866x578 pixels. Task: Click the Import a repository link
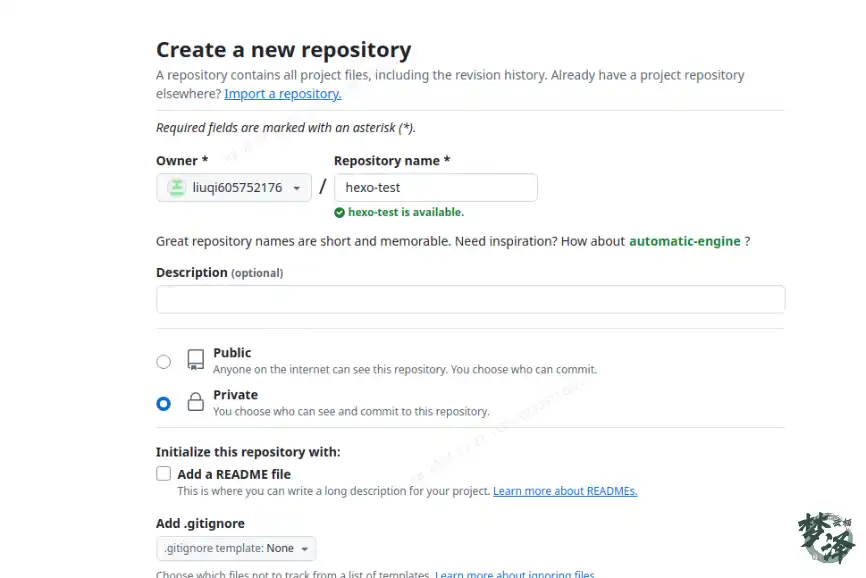tap(283, 94)
